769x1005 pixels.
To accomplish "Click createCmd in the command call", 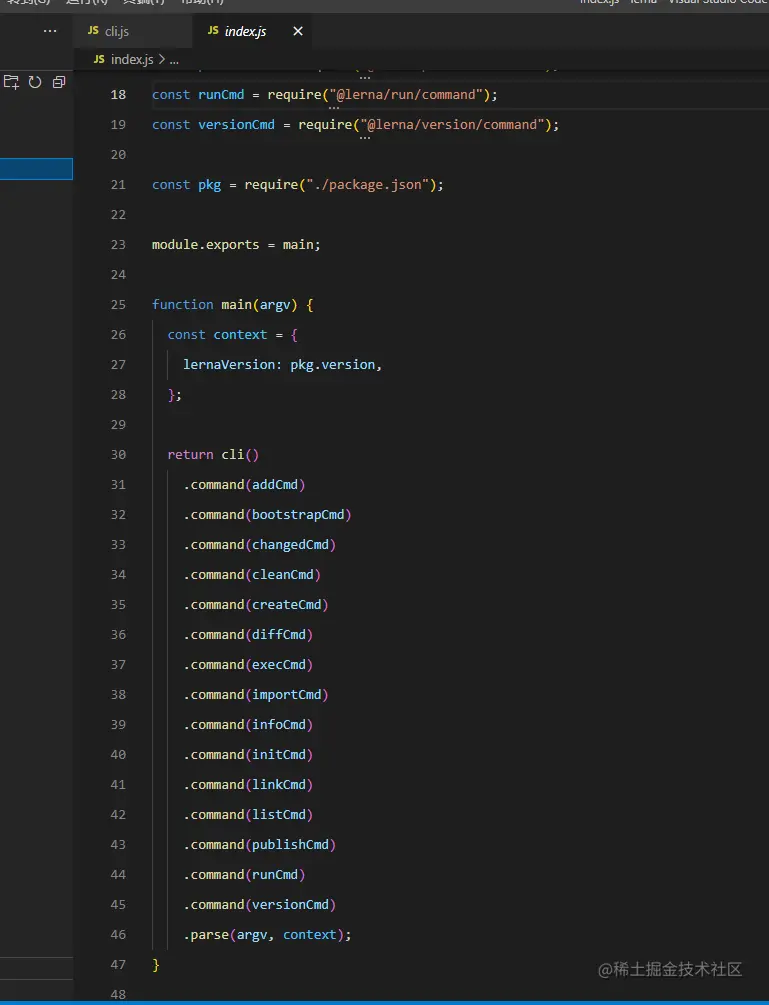I will click(x=286, y=604).
